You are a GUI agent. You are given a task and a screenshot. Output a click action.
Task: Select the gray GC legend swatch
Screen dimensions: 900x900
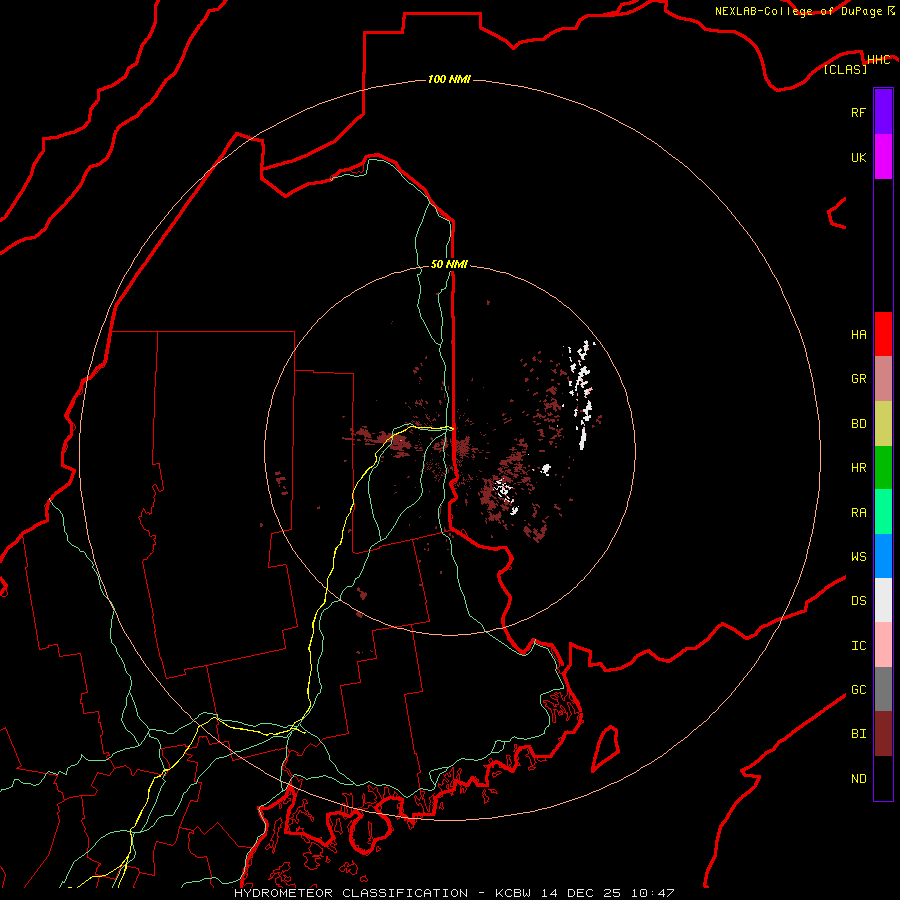click(883, 689)
